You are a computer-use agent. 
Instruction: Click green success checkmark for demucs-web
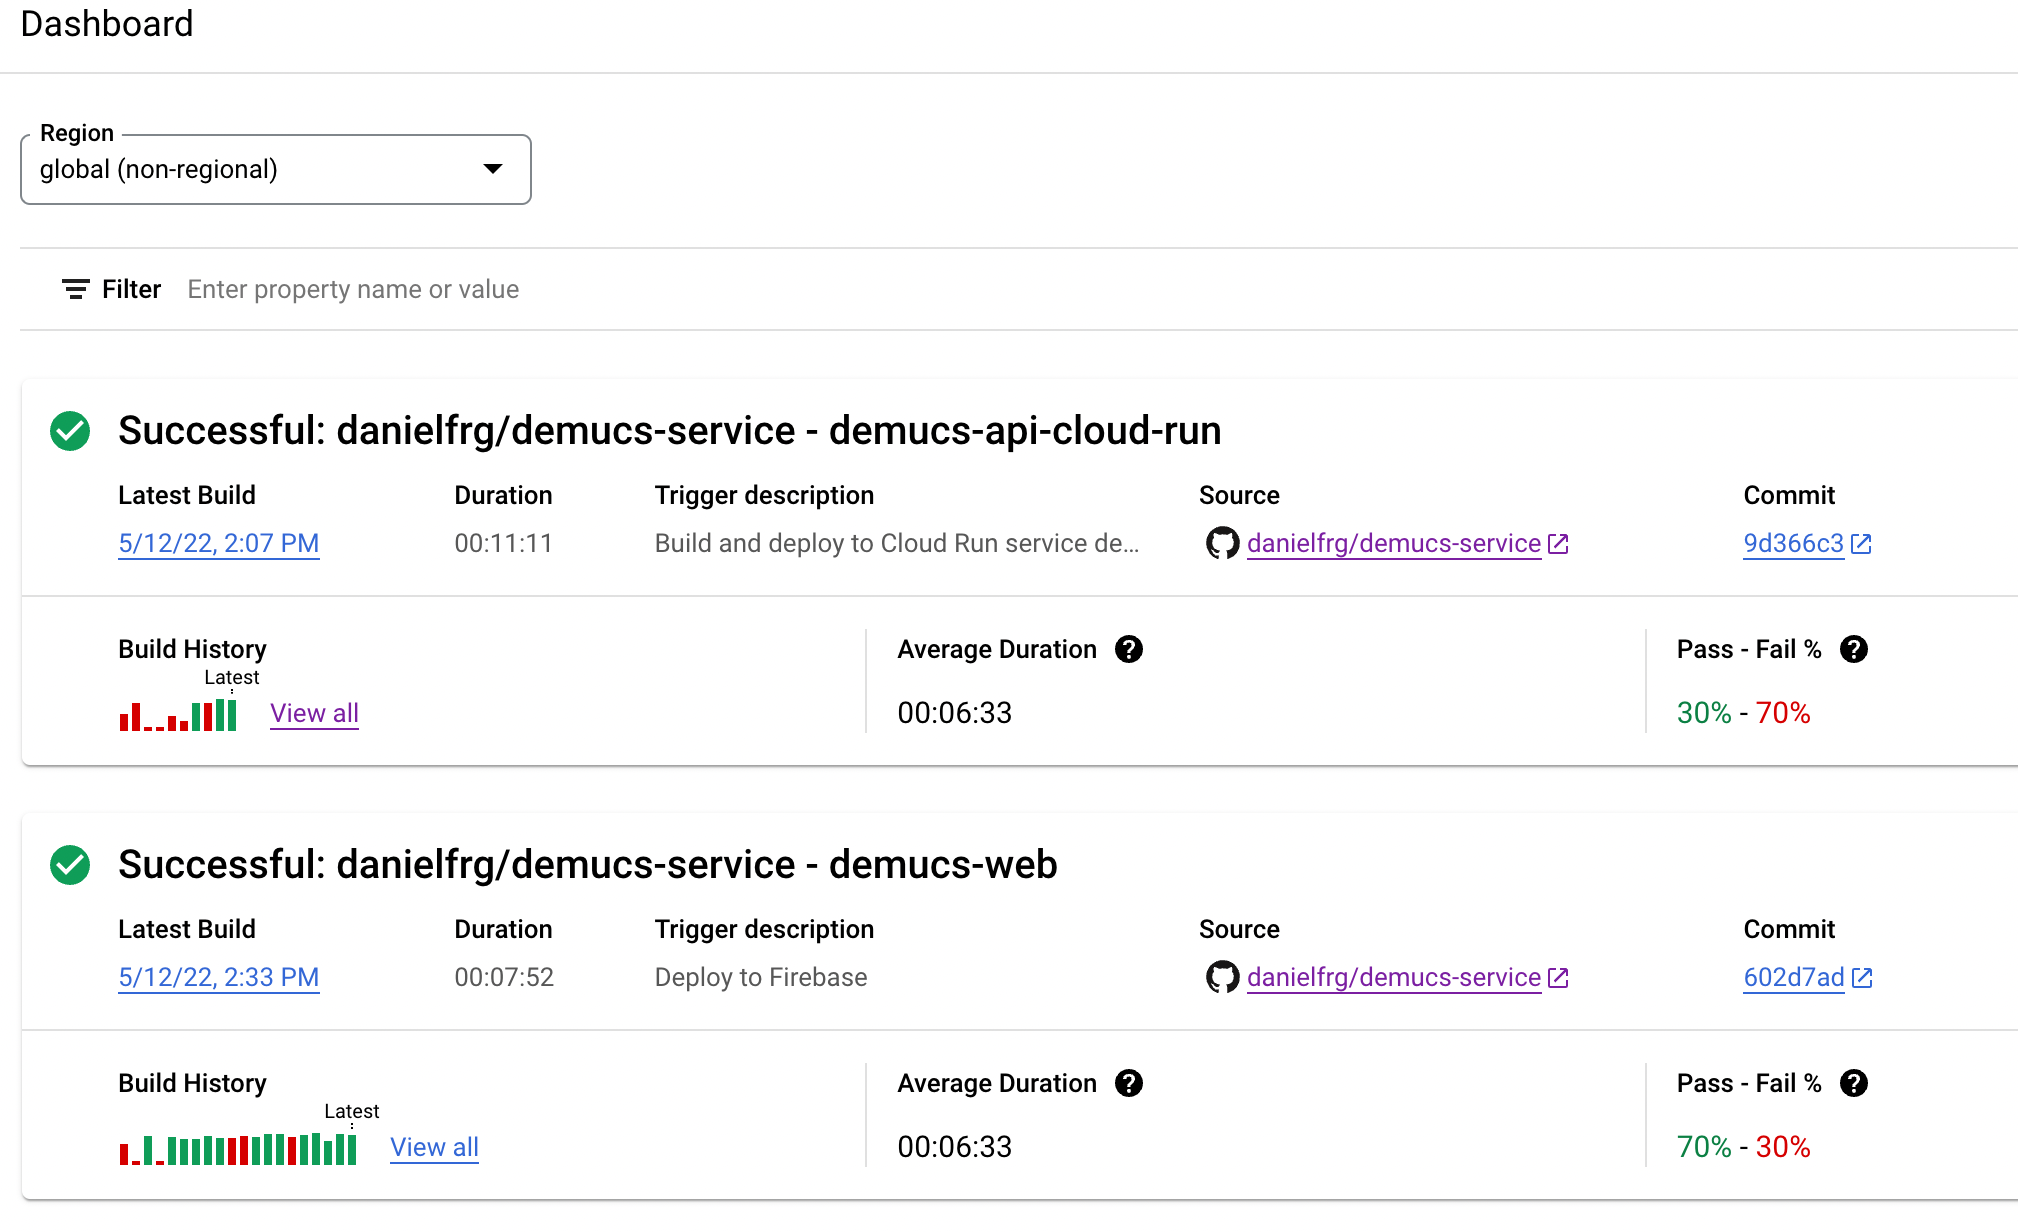70,865
